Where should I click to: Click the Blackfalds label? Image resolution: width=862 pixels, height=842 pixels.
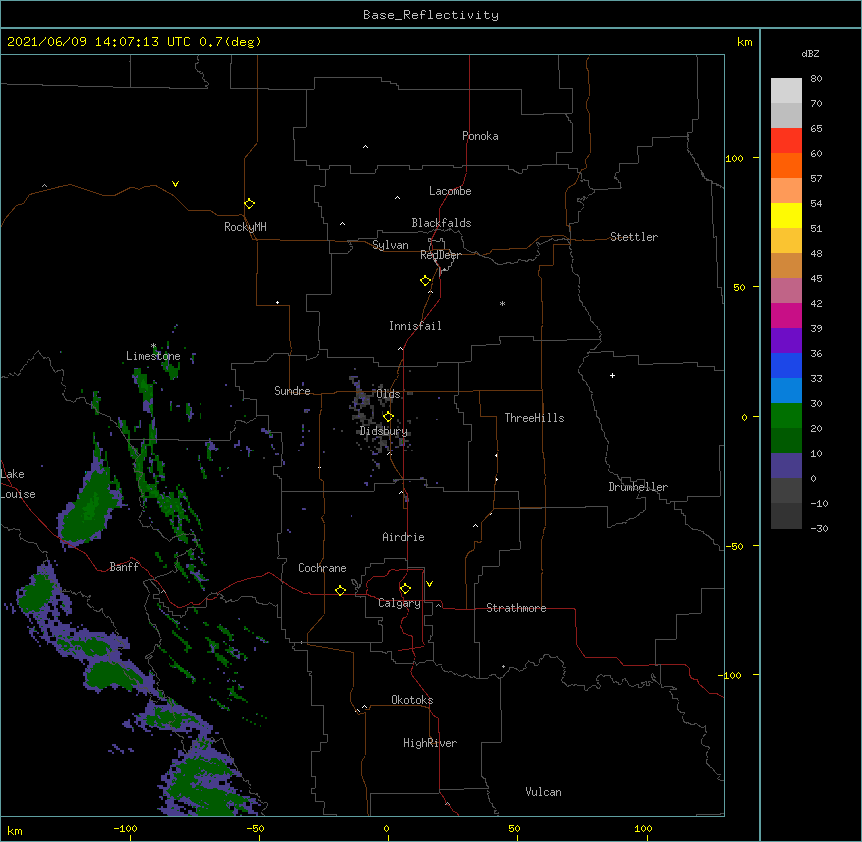pyautogui.click(x=441, y=223)
